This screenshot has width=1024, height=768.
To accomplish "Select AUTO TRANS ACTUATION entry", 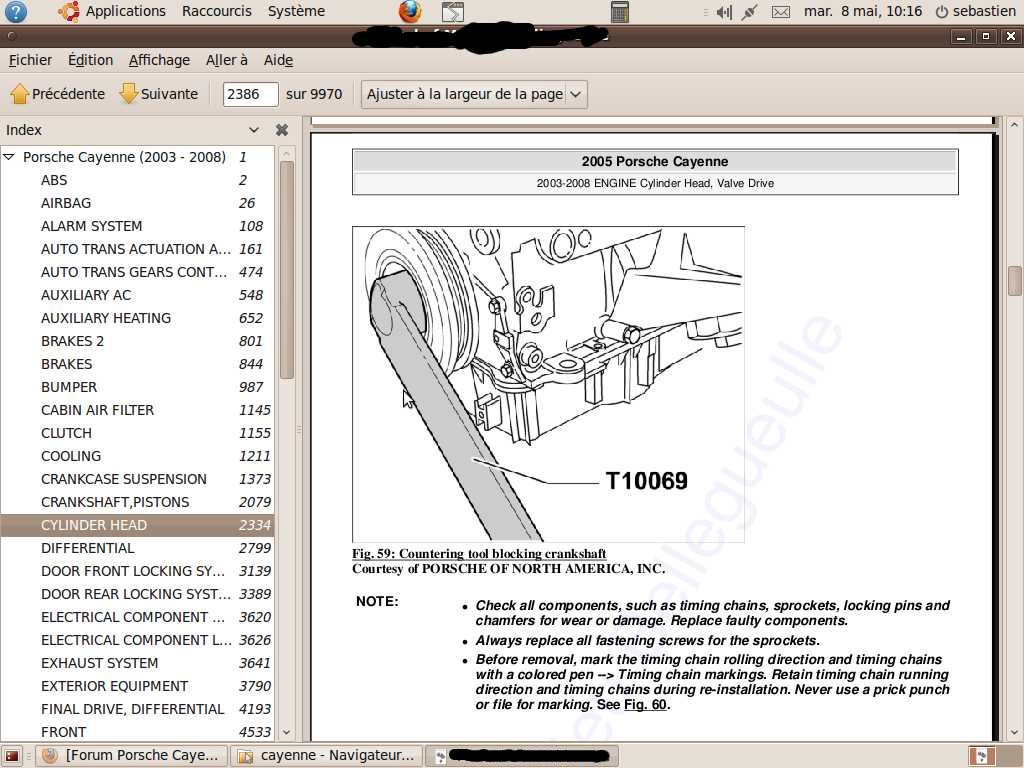I will (x=137, y=249).
